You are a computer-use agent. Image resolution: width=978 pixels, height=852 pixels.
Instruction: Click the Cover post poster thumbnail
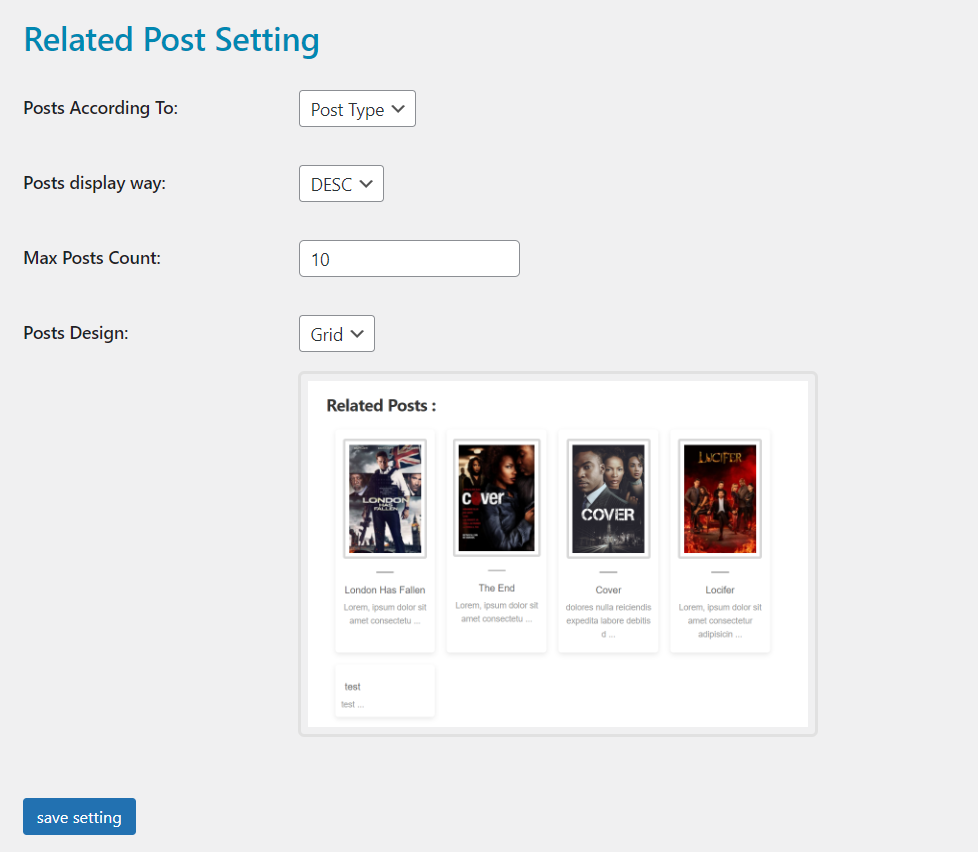tap(608, 498)
